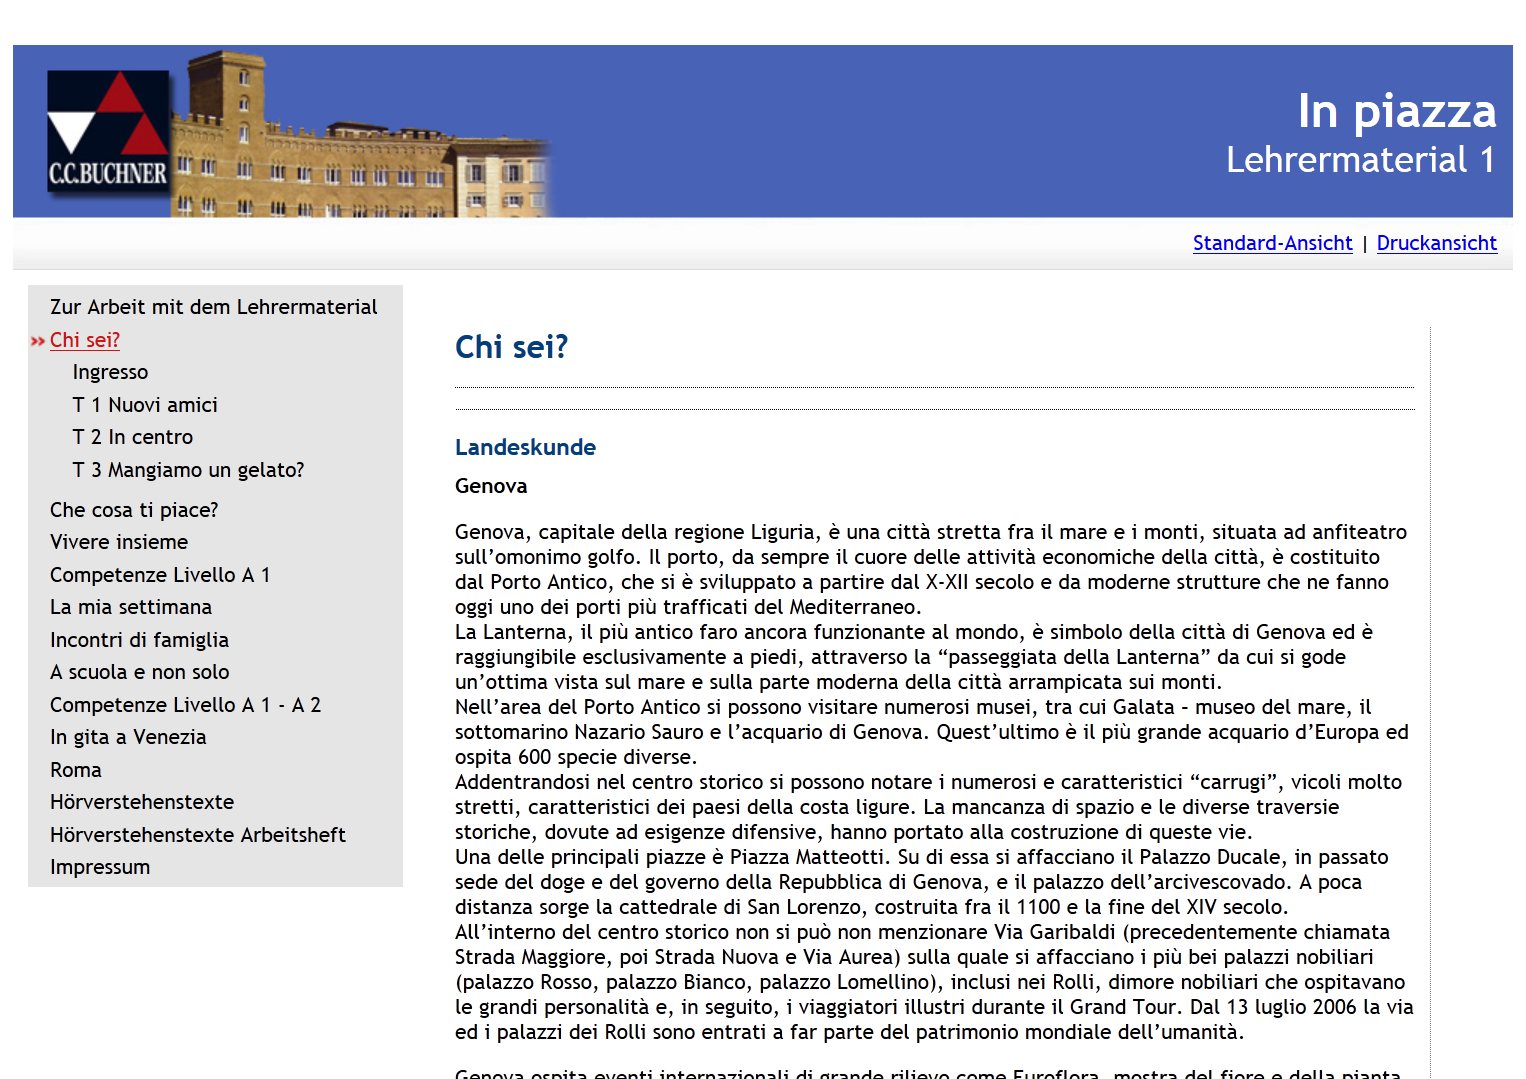Open the Ingresso subsection
The width and height of the screenshot is (1526, 1079).
pyautogui.click(x=110, y=372)
